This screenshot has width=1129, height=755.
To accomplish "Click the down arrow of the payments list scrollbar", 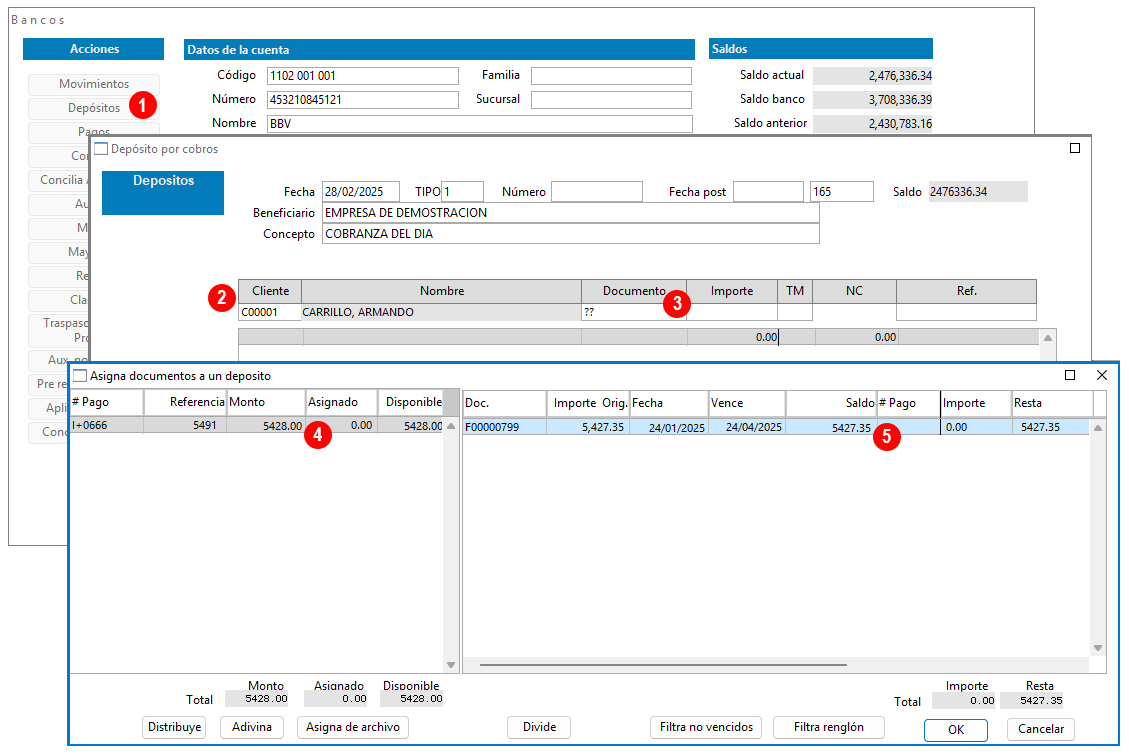I will pyautogui.click(x=451, y=665).
